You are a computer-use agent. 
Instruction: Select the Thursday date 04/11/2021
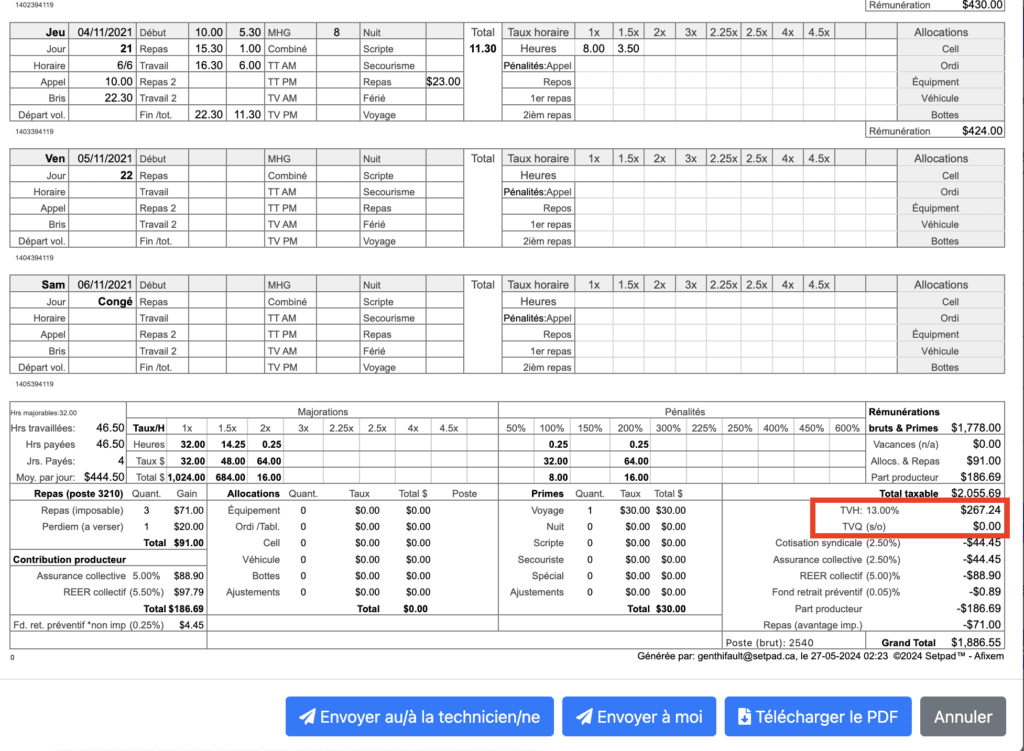tap(104, 32)
